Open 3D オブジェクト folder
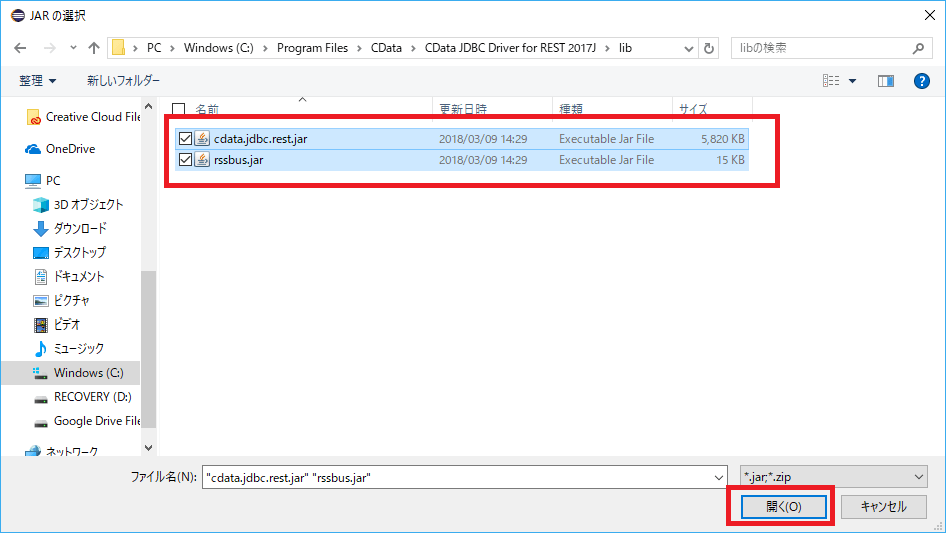Image resolution: width=946 pixels, height=533 pixels. tap(78, 205)
